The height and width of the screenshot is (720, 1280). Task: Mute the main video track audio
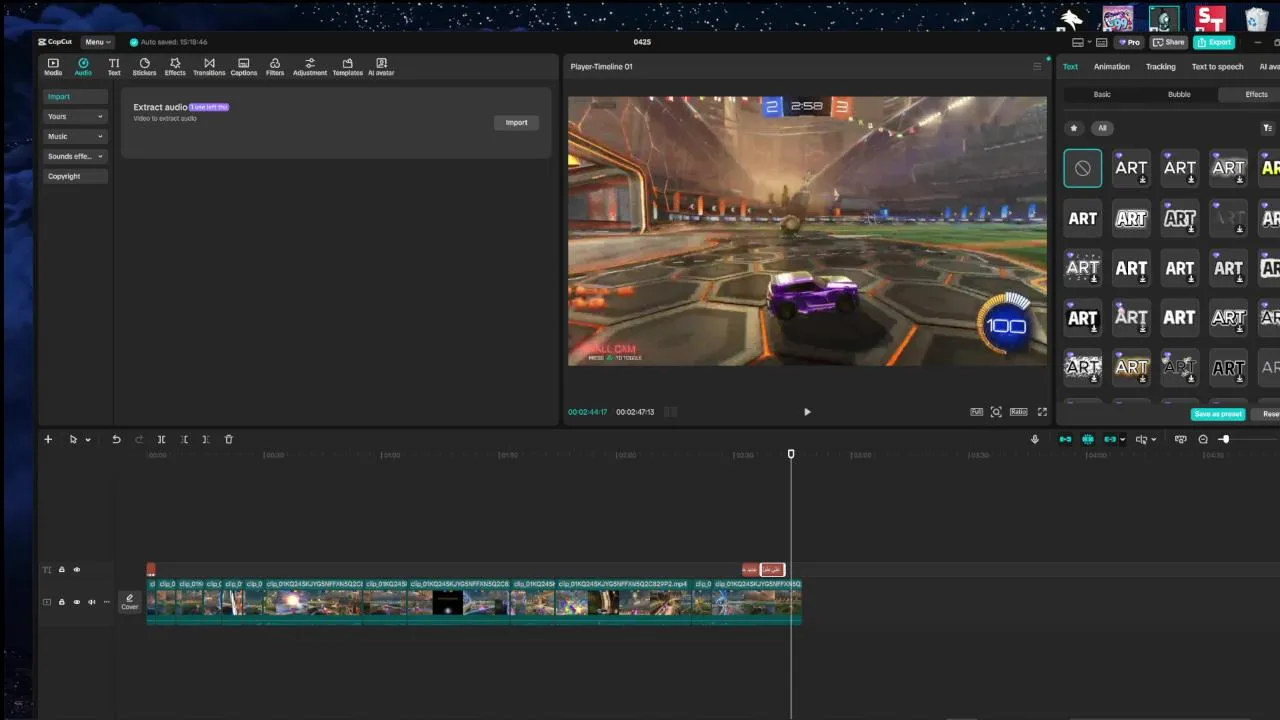(x=91, y=602)
